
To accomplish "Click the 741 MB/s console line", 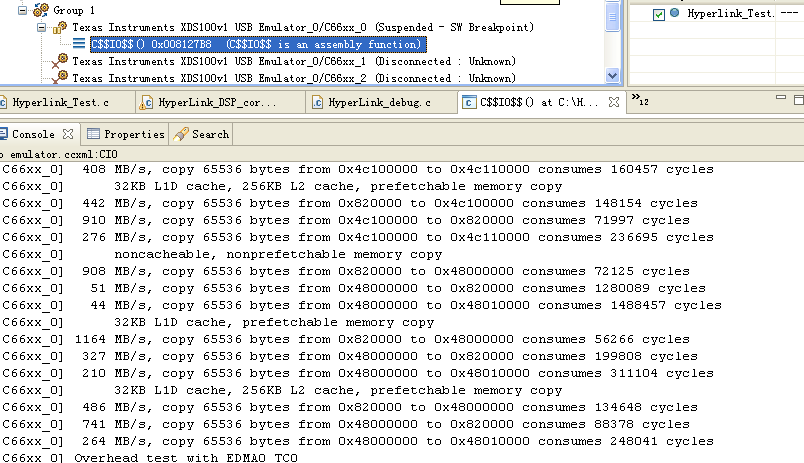I will tap(346, 424).
